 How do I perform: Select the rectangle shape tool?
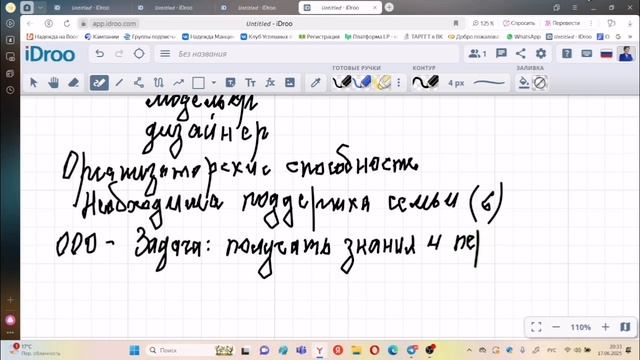click(x=198, y=83)
